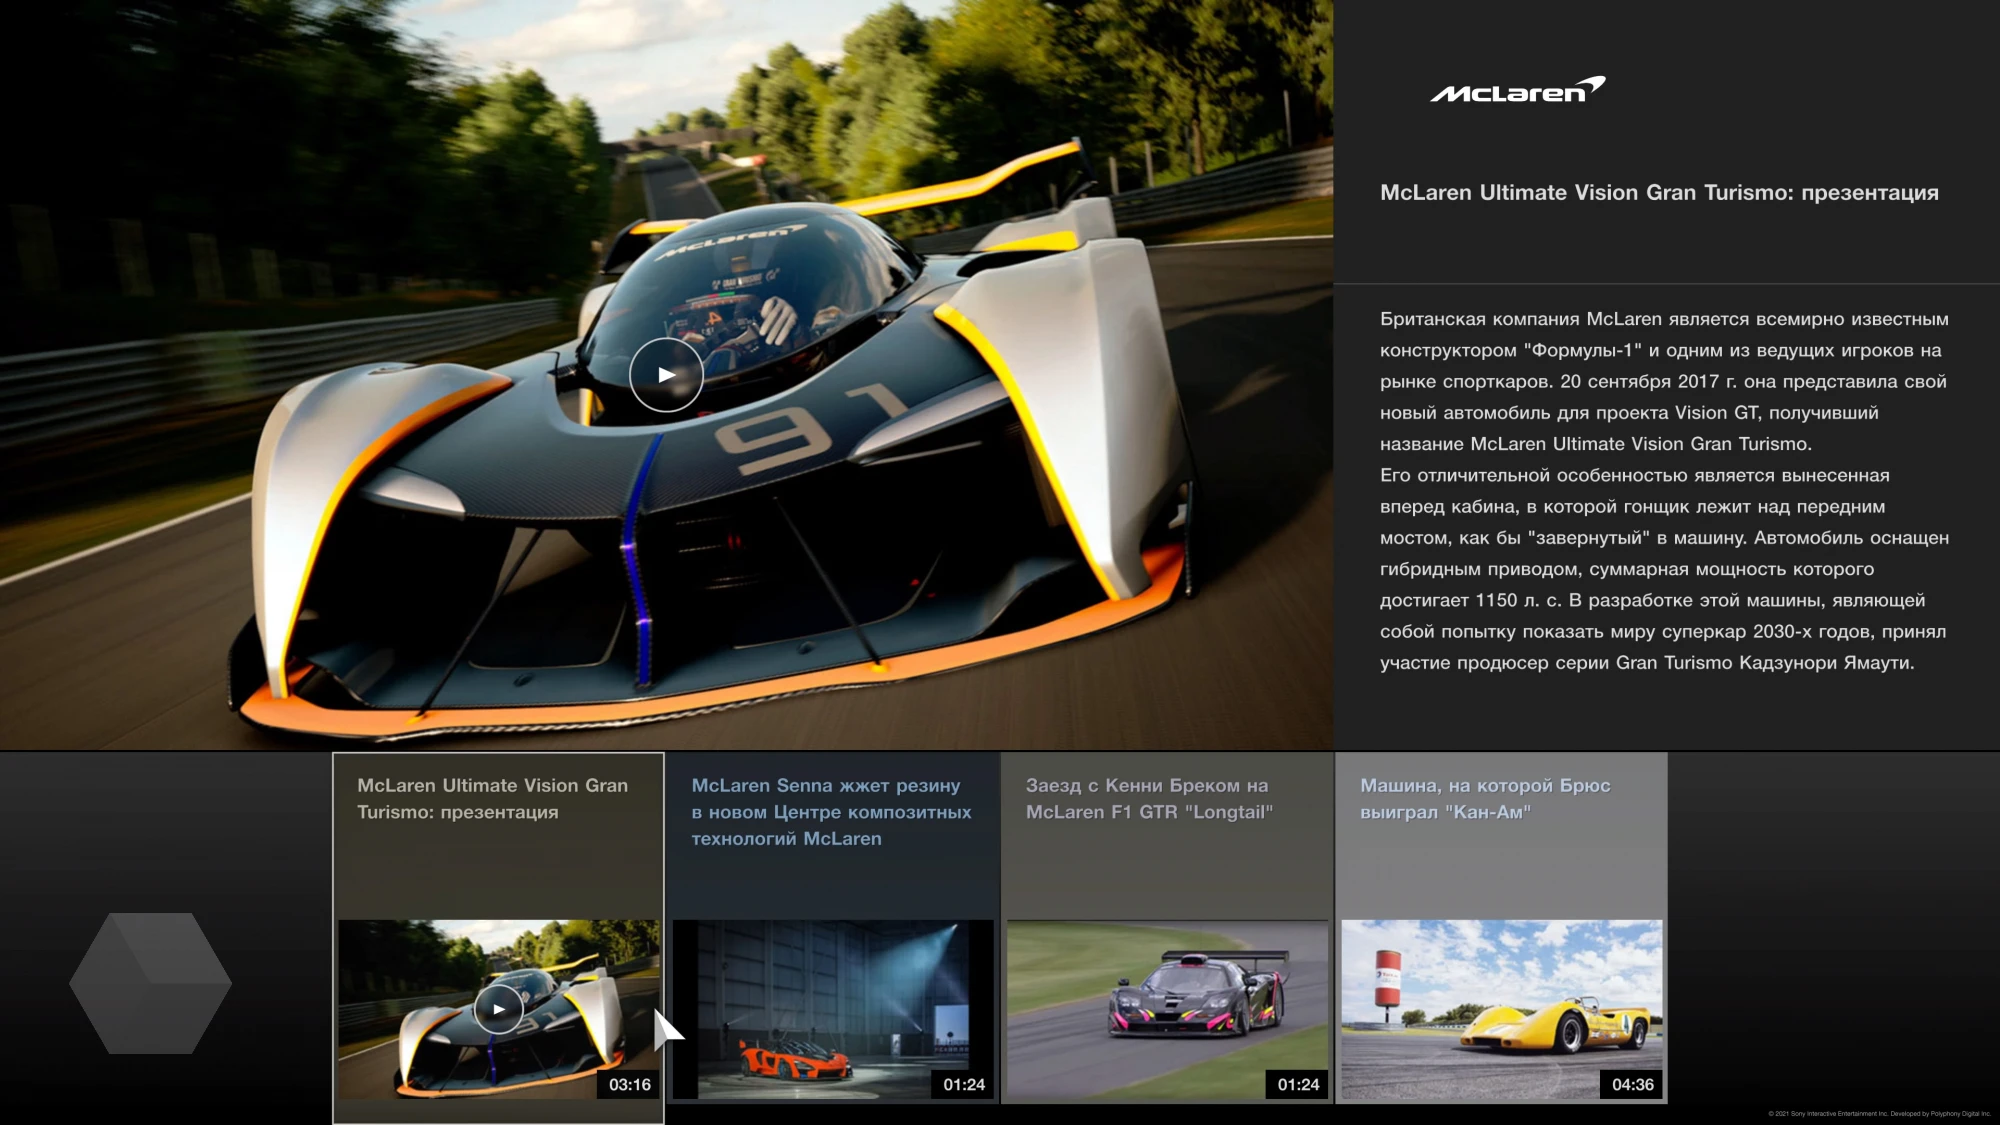Play the main McLaren Vision GT video
The width and height of the screenshot is (2000, 1125).
coord(666,375)
